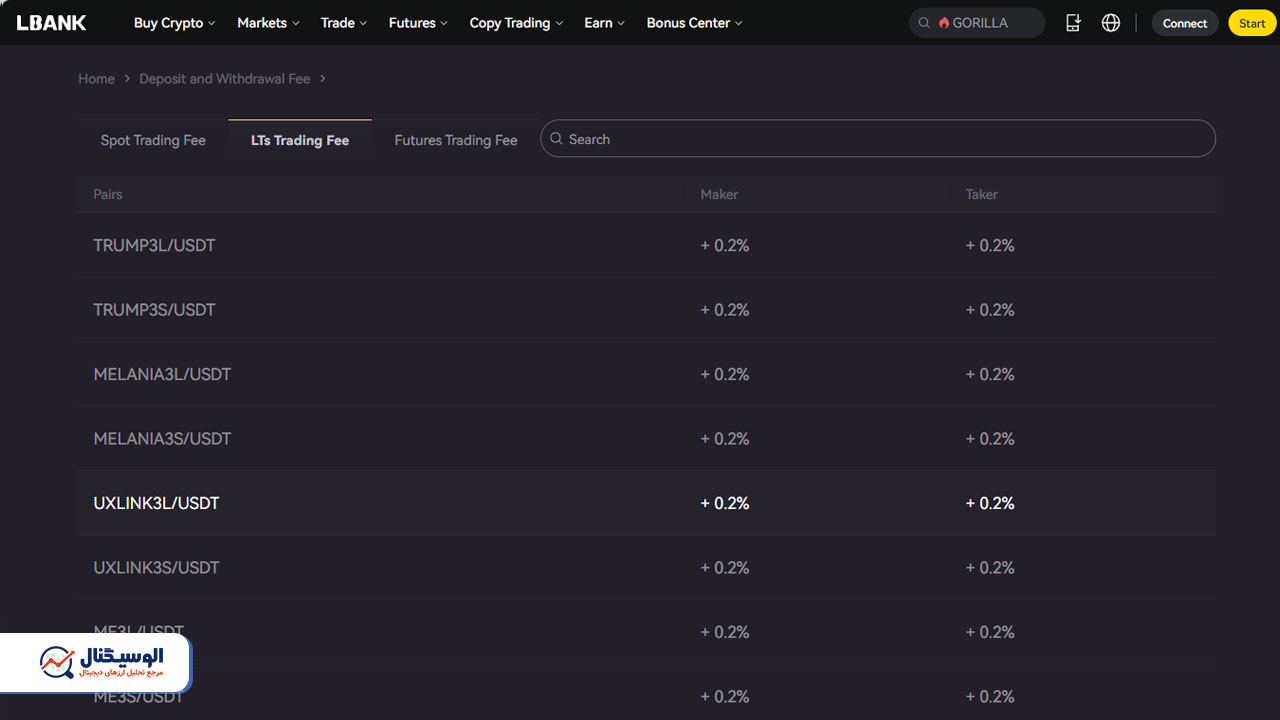
Task: Click Maker fee of TRUMP3S/USDT
Action: (x=725, y=310)
